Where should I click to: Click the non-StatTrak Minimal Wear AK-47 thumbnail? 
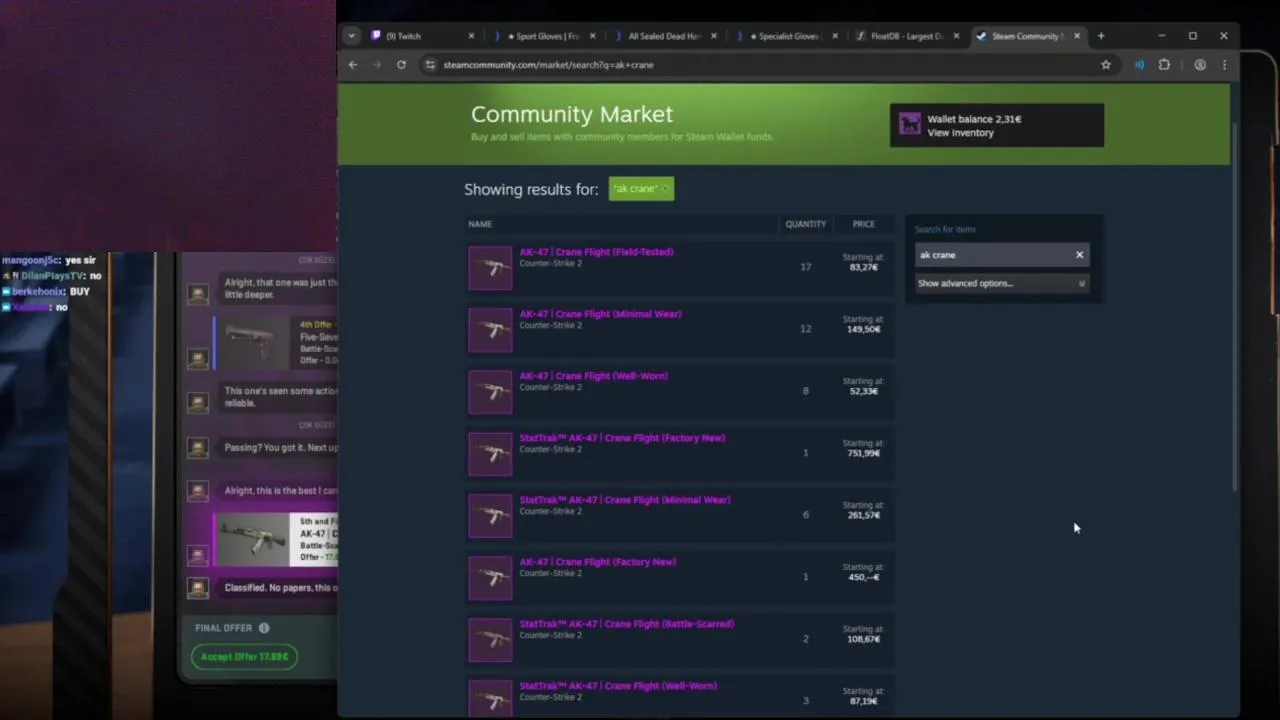pos(490,330)
